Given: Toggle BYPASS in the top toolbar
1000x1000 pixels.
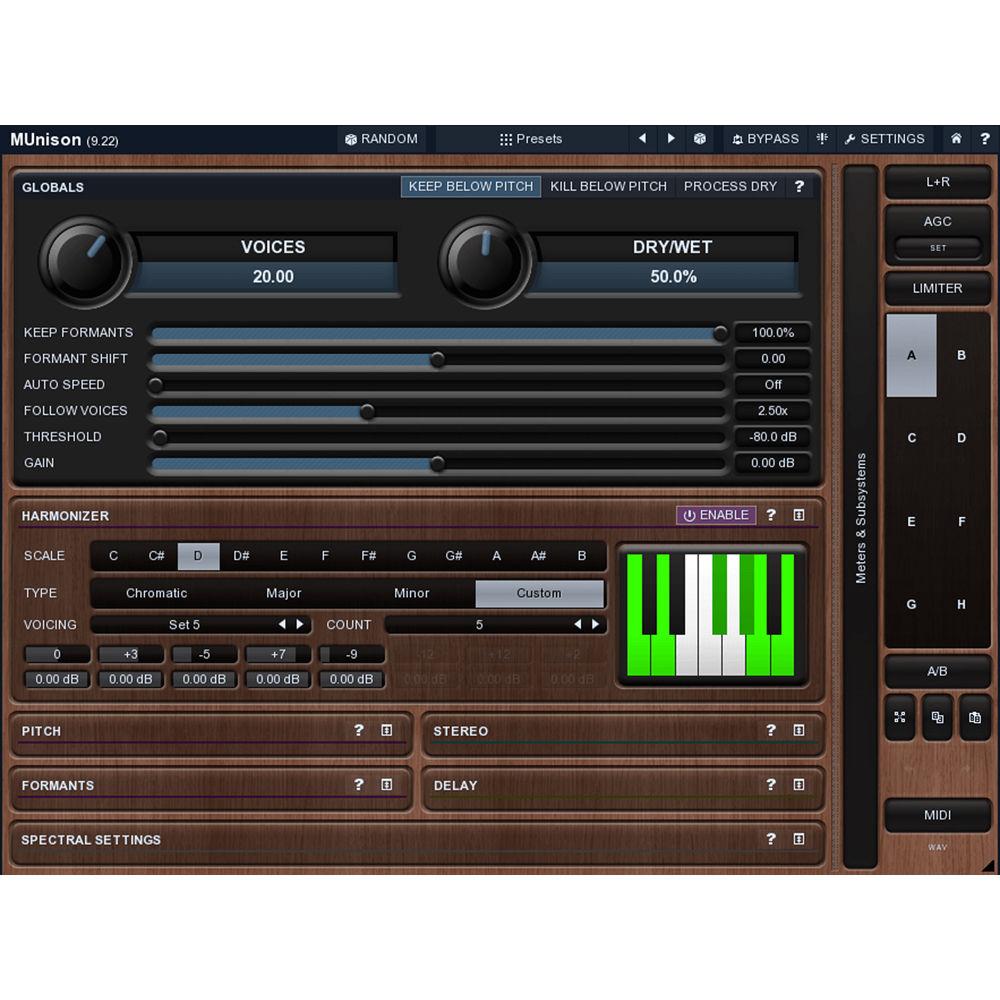Looking at the screenshot, I should pos(766,139).
